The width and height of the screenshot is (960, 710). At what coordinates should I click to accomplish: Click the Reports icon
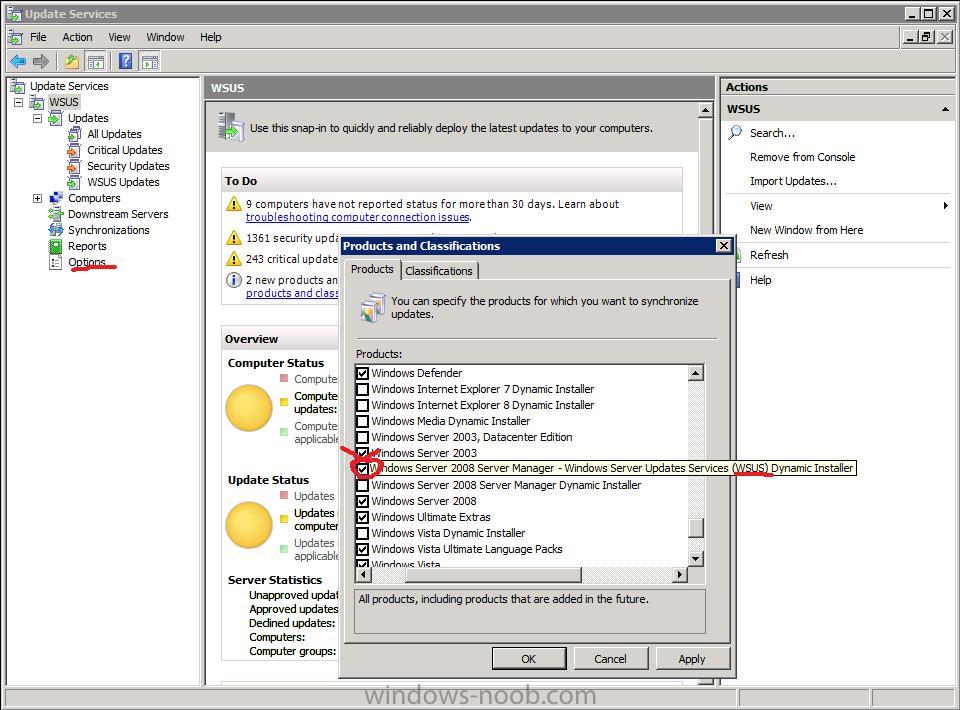click(x=56, y=246)
